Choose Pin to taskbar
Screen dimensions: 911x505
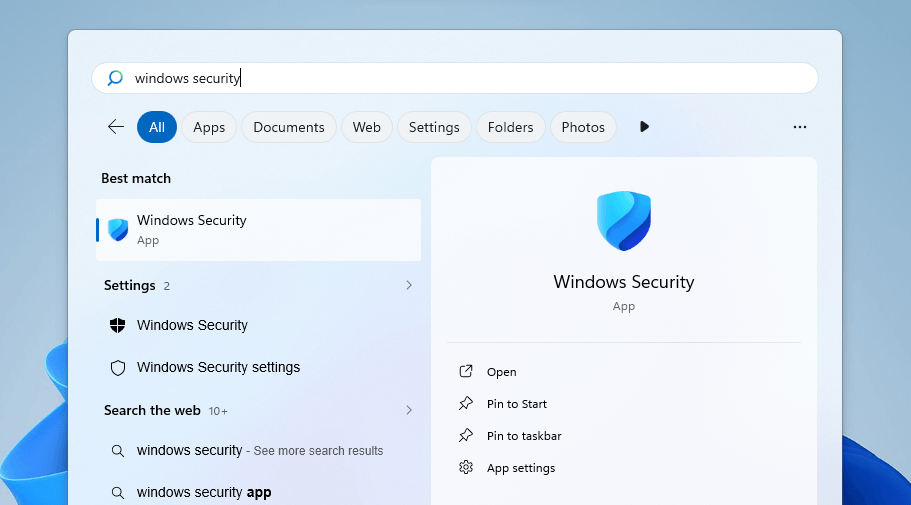click(x=524, y=436)
